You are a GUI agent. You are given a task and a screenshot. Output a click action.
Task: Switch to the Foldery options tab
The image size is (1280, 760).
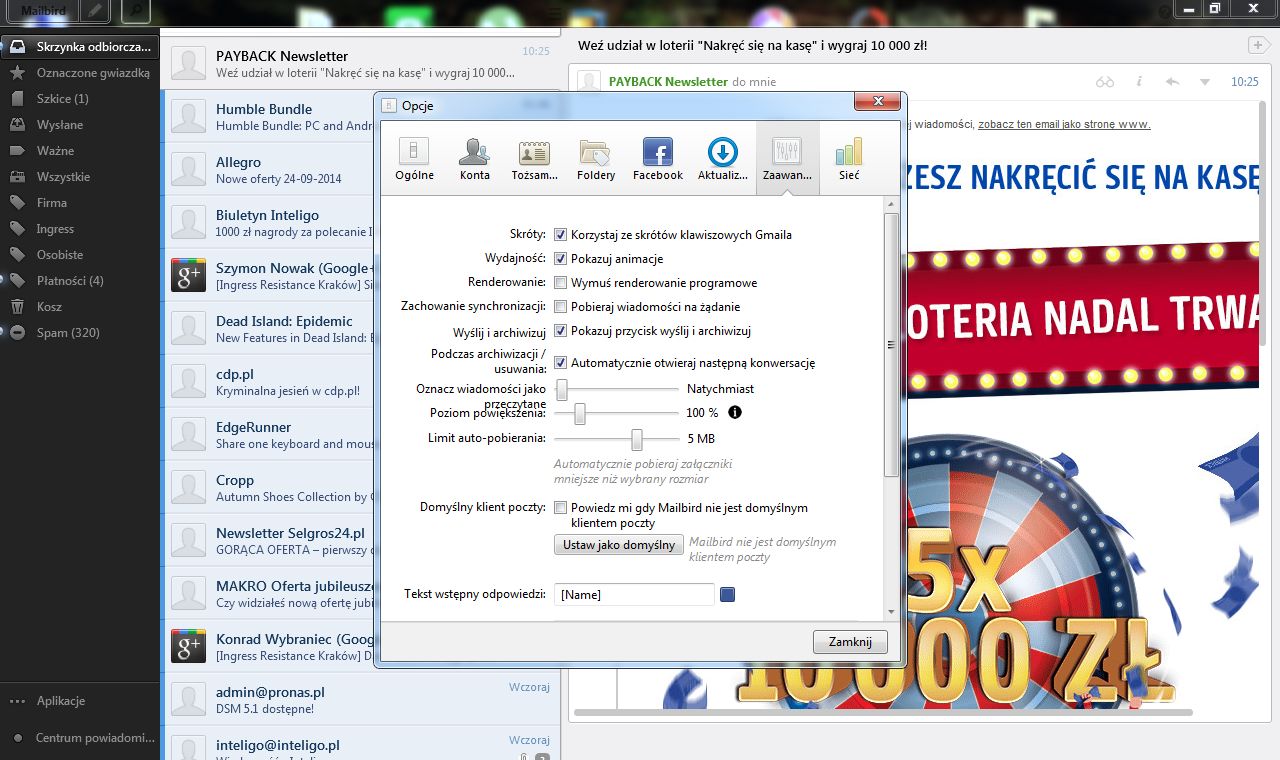tap(596, 159)
